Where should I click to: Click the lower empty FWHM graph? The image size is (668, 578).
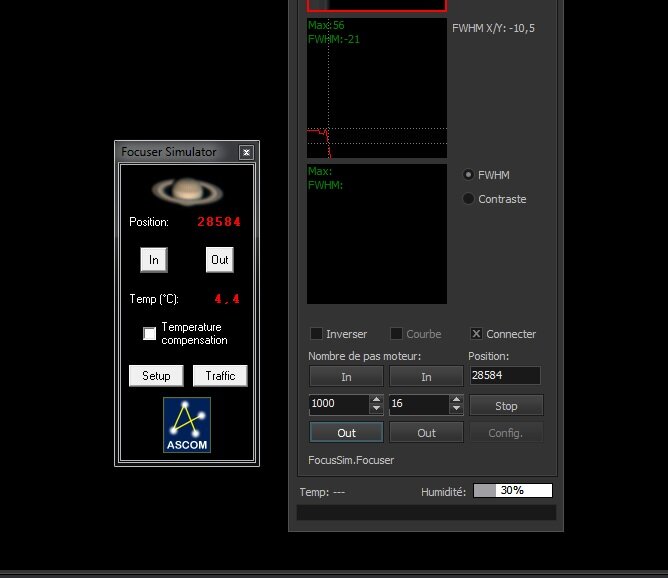[x=377, y=234]
